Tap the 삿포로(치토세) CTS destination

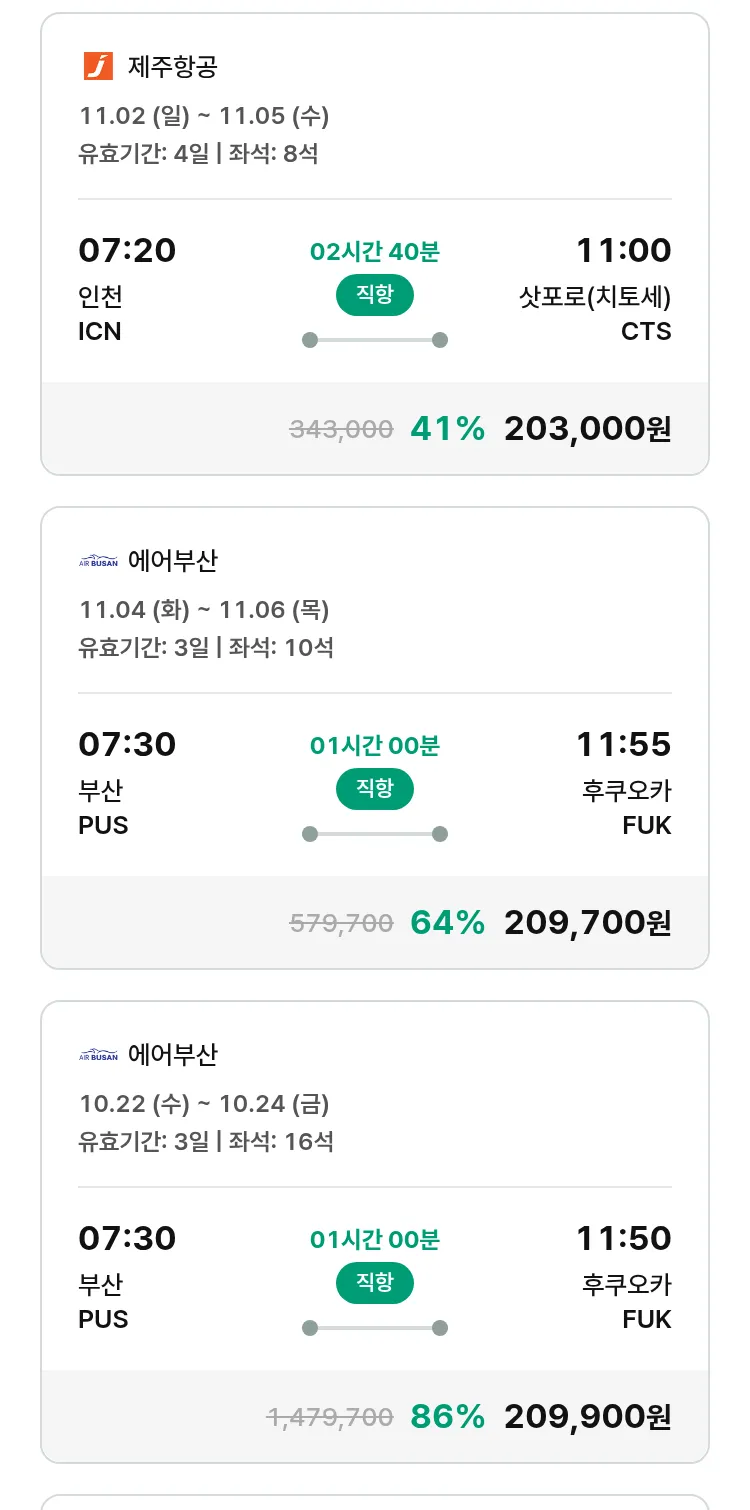(595, 313)
